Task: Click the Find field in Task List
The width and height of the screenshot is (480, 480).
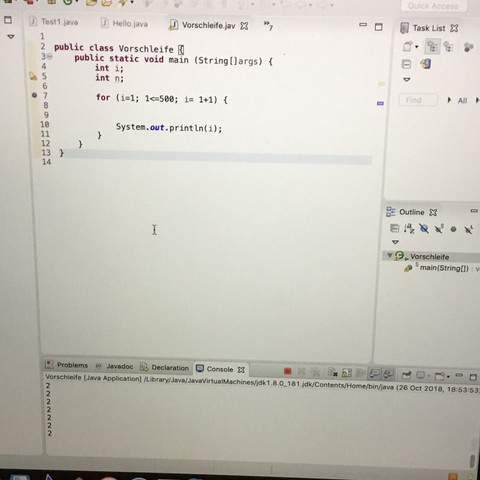Action: (x=418, y=100)
